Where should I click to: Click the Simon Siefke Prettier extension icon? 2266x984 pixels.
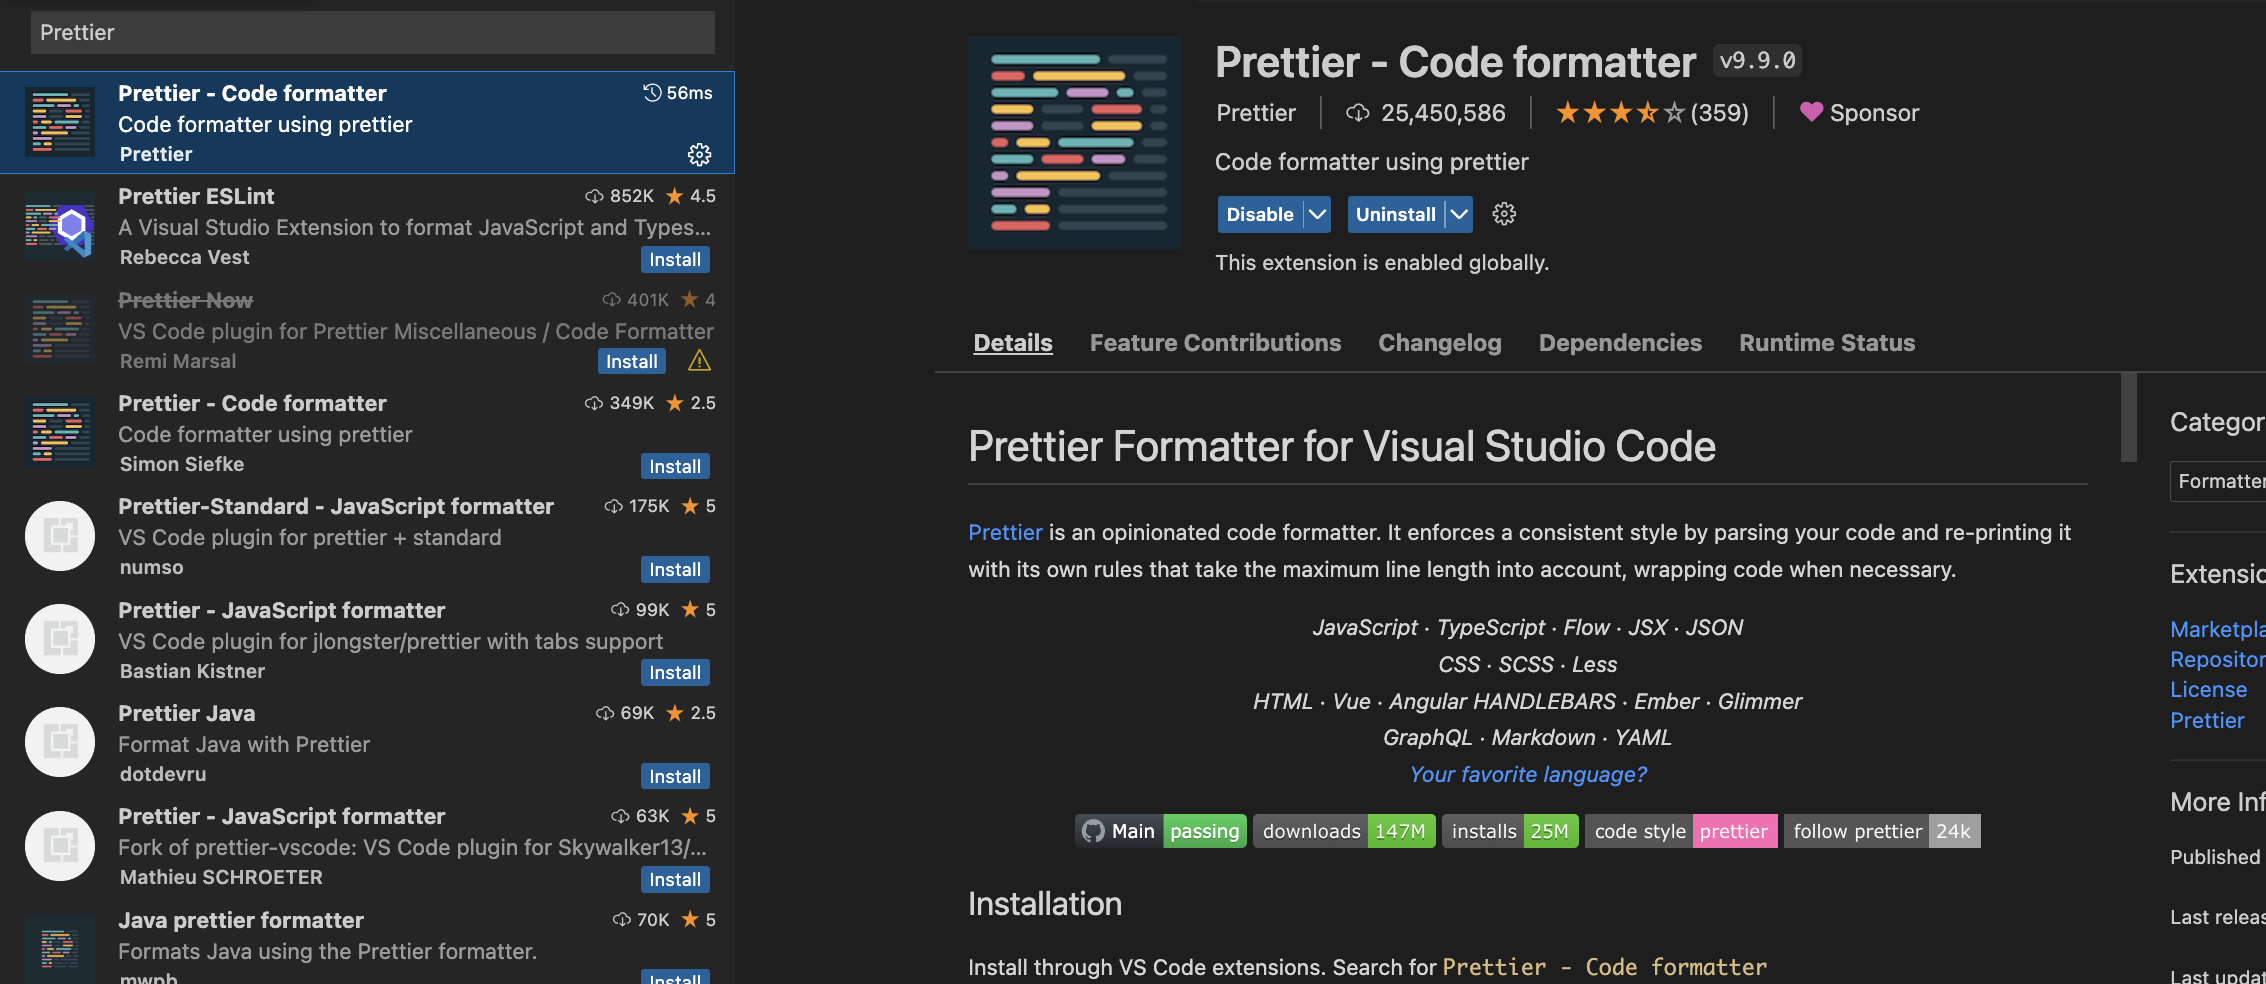tap(60, 433)
